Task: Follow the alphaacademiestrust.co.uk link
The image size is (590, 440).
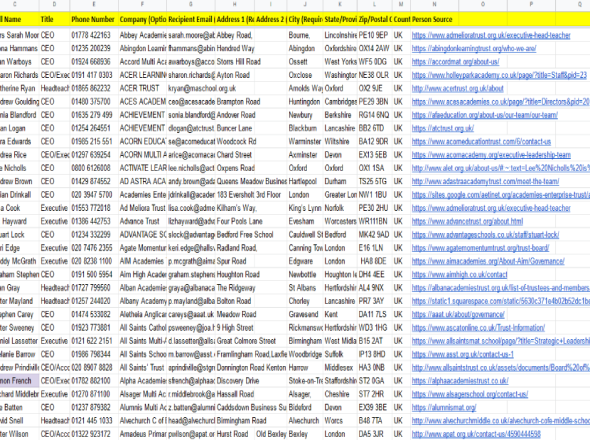Action: tap(460, 381)
